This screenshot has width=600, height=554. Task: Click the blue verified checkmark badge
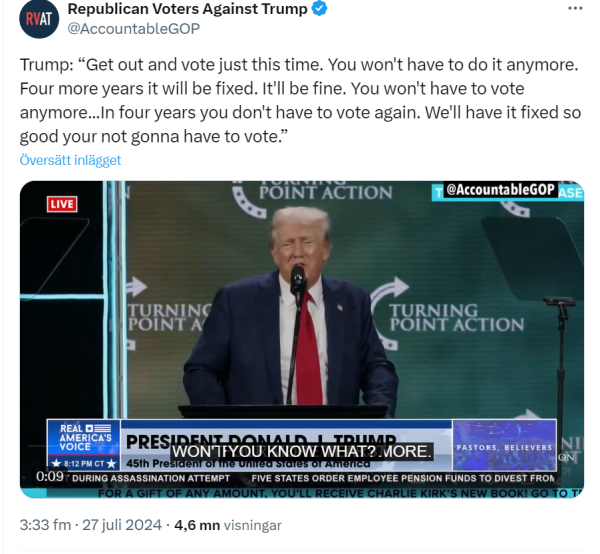[320, 9]
